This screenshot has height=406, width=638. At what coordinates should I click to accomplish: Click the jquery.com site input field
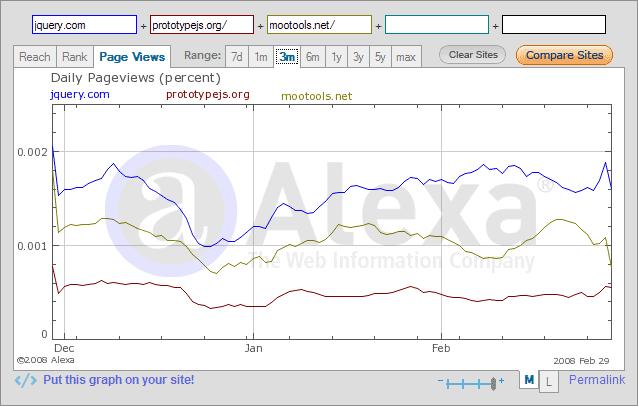point(84,25)
